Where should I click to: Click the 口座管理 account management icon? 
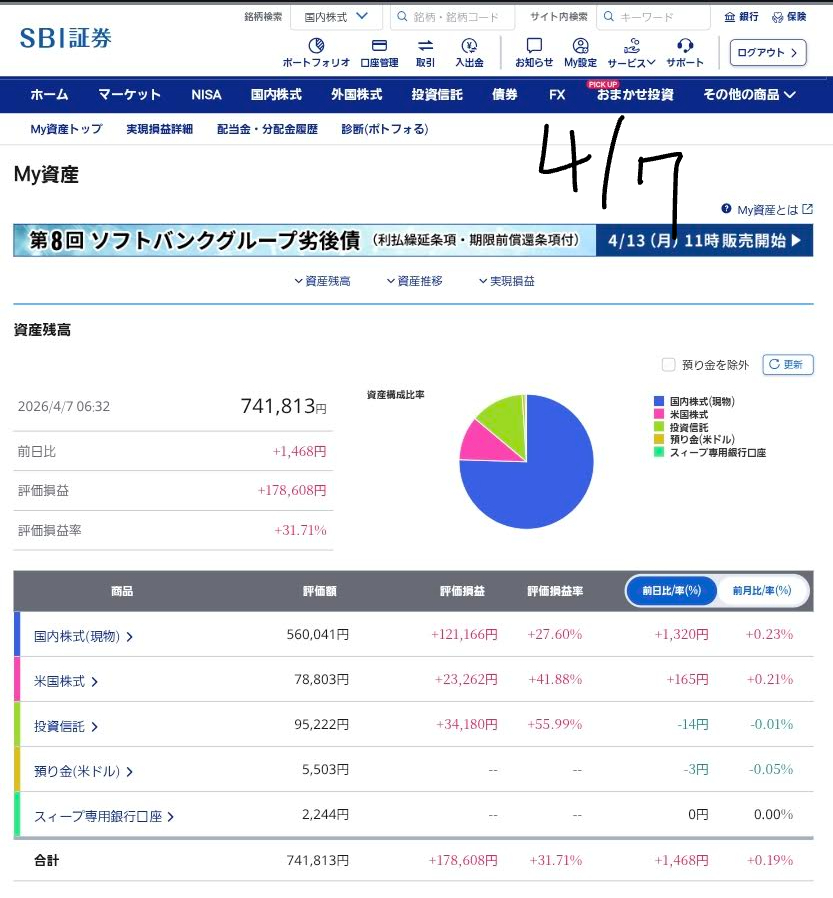point(379,46)
